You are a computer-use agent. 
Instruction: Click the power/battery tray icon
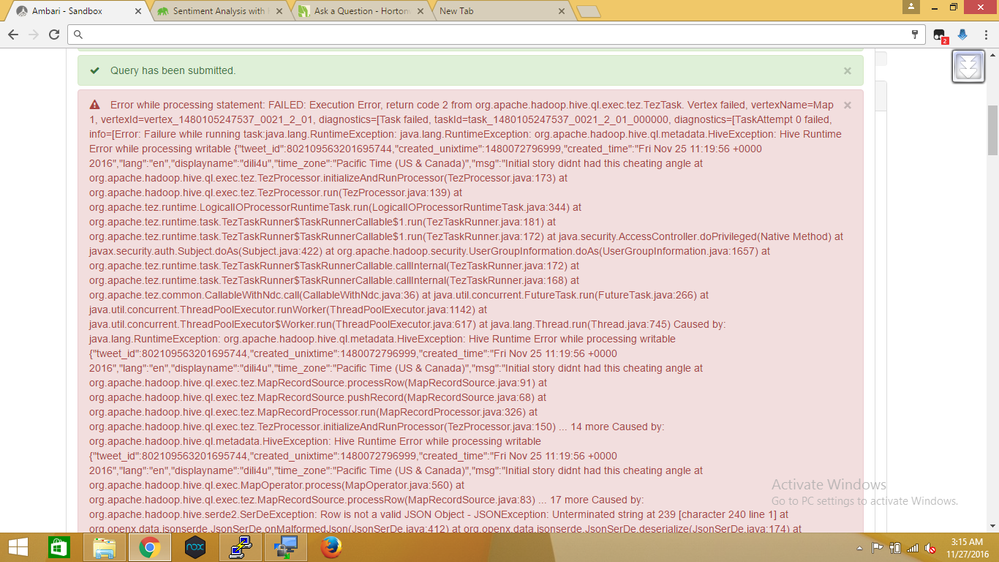(895, 548)
